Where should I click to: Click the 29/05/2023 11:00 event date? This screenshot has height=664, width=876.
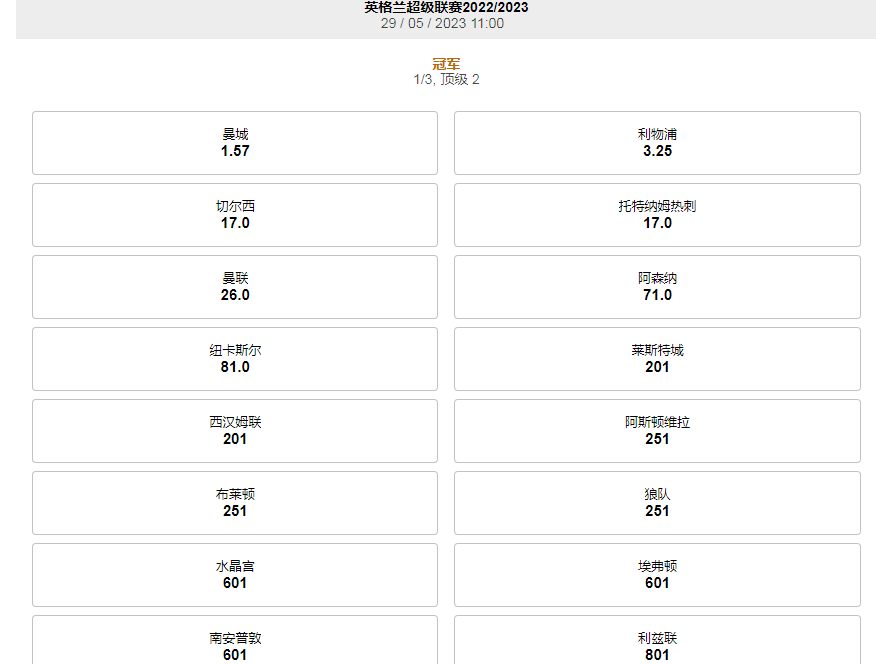coord(442,23)
